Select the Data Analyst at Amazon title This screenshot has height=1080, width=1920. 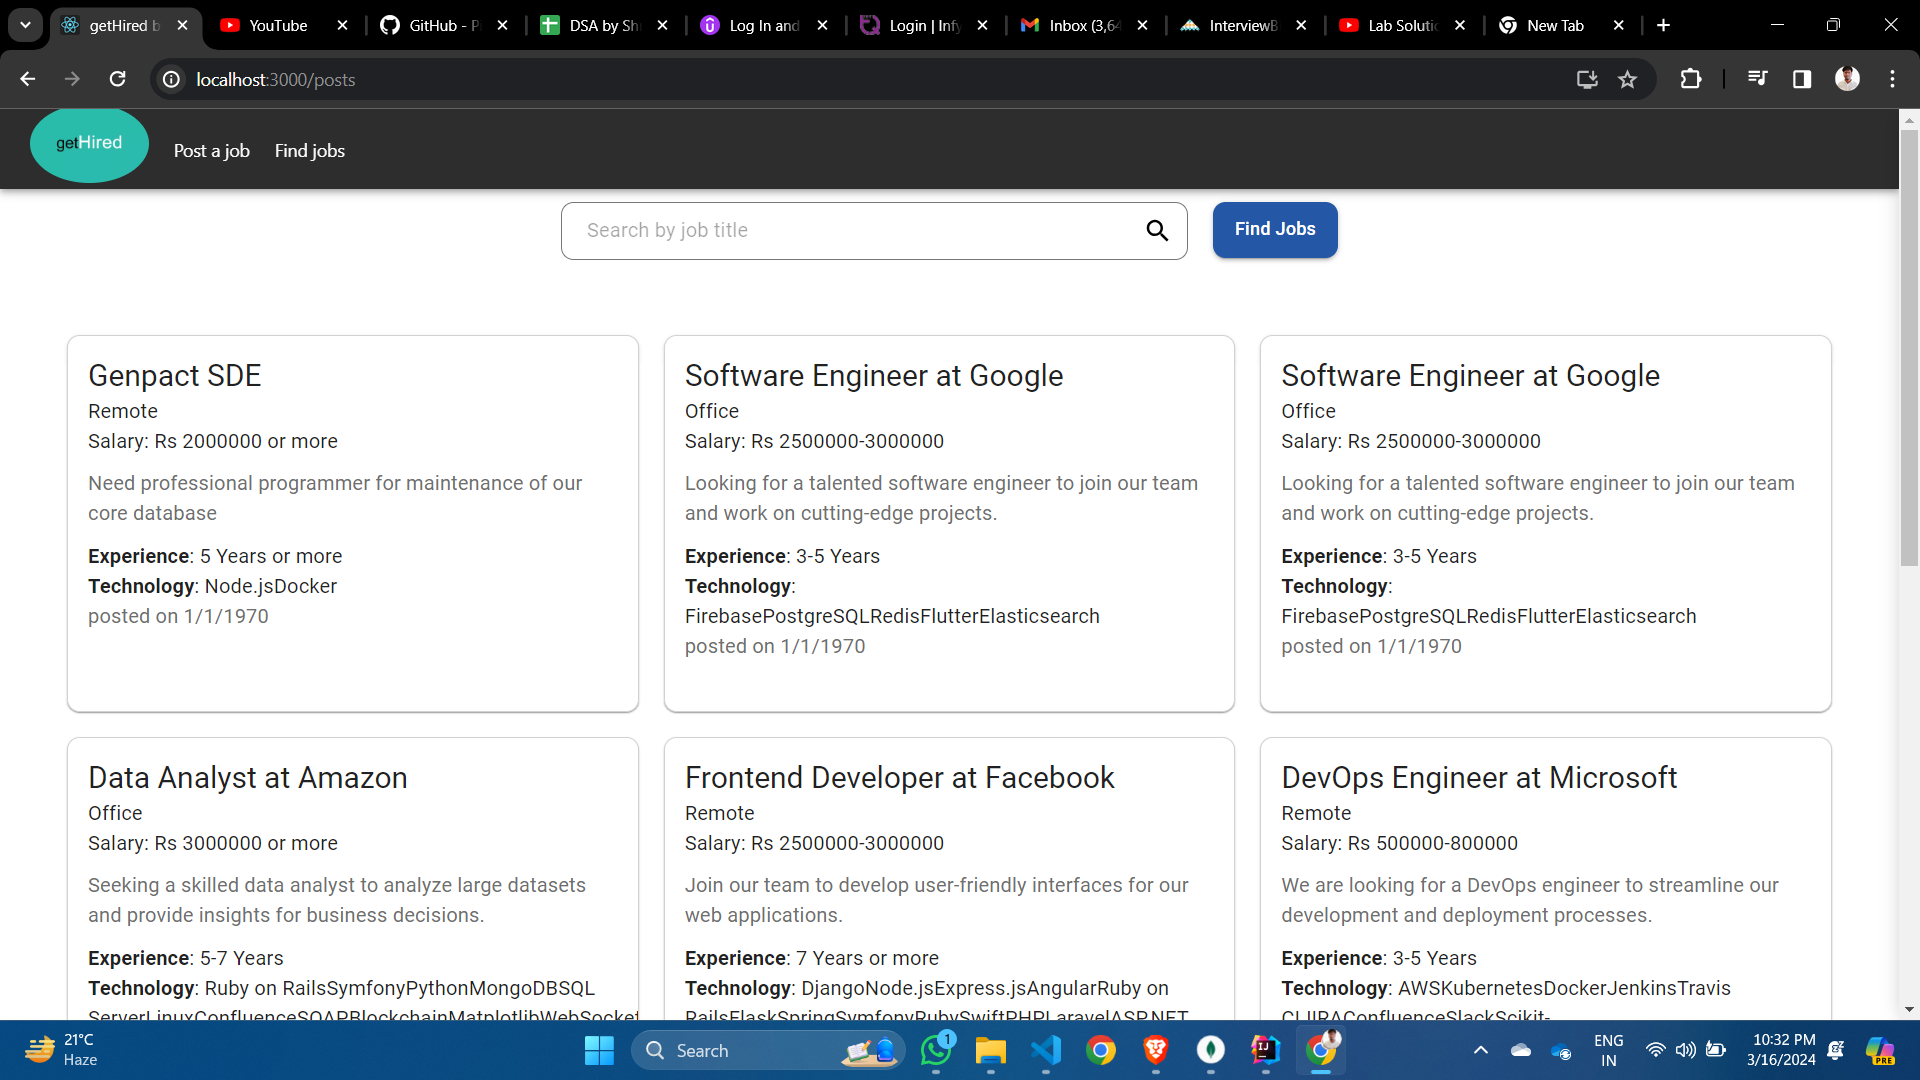[x=248, y=778]
